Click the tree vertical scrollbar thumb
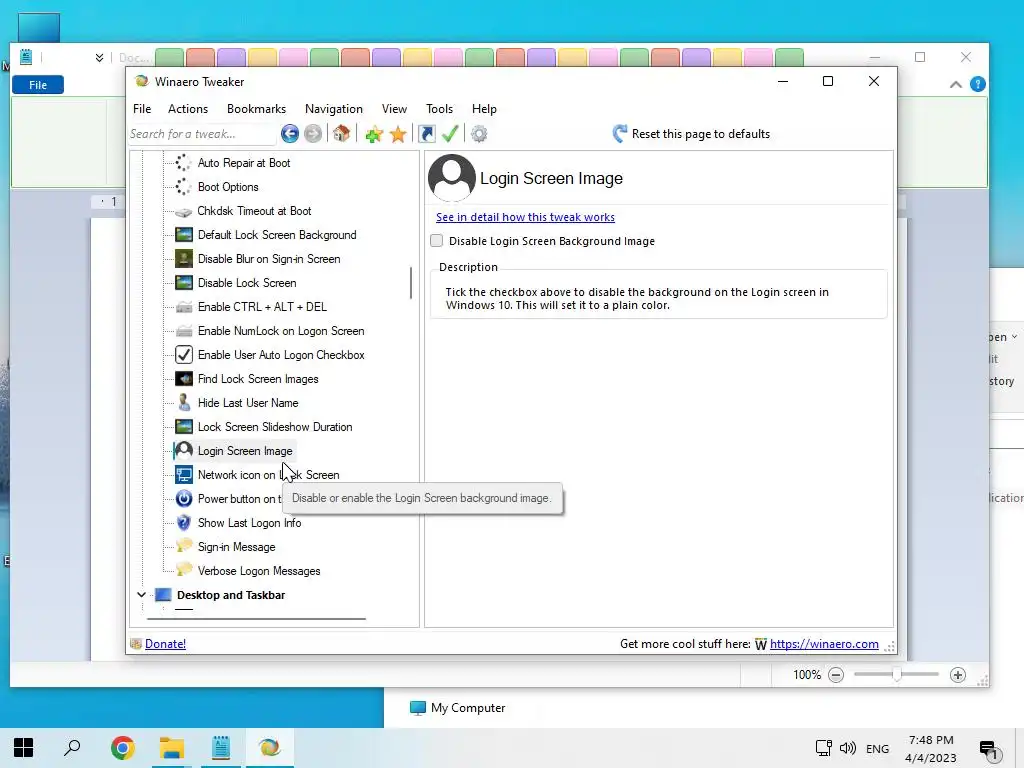This screenshot has width=1024, height=768. pyautogui.click(x=411, y=282)
